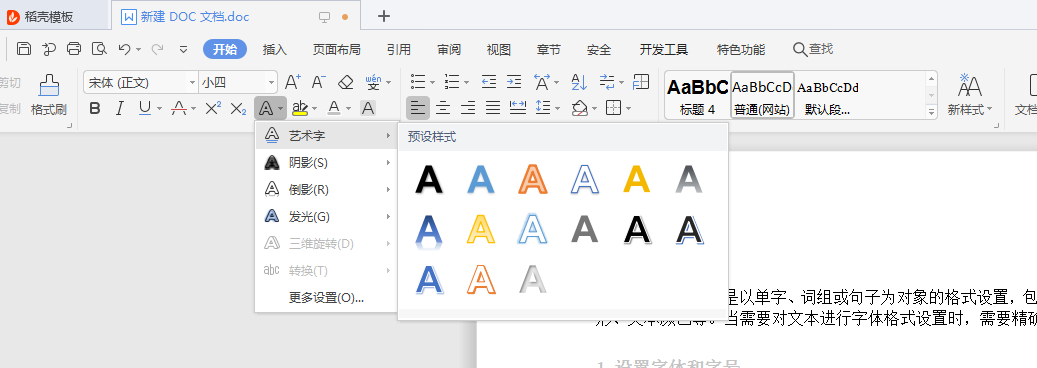Click the phonetic guide (wén) icon
1037x368 pixels.
tap(374, 82)
